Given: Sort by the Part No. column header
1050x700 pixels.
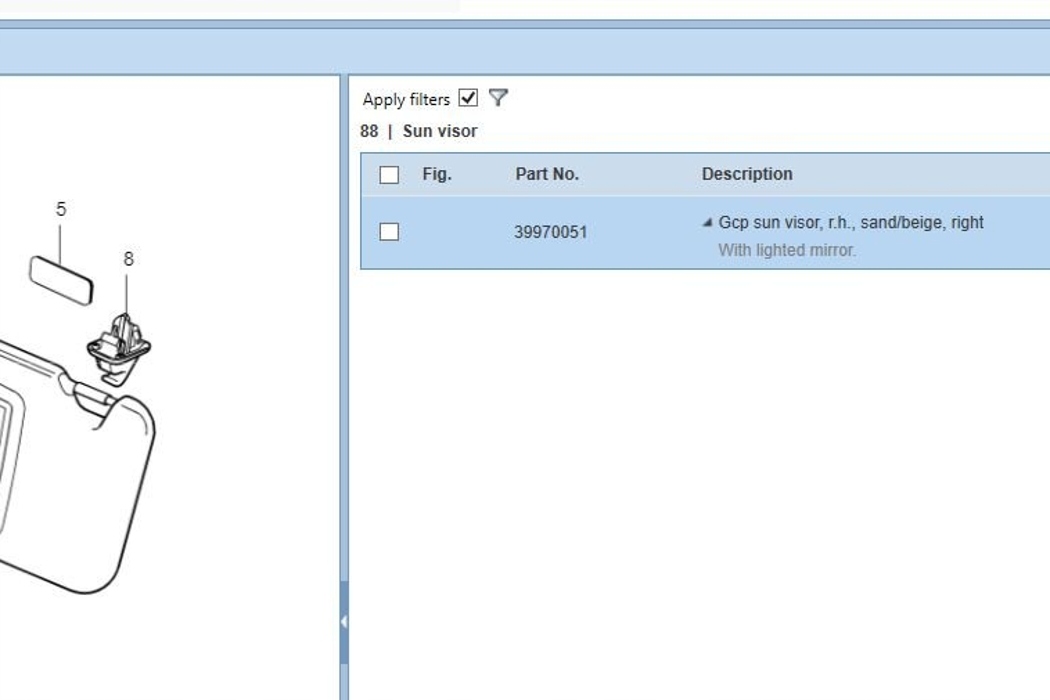Looking at the screenshot, I should click(546, 174).
